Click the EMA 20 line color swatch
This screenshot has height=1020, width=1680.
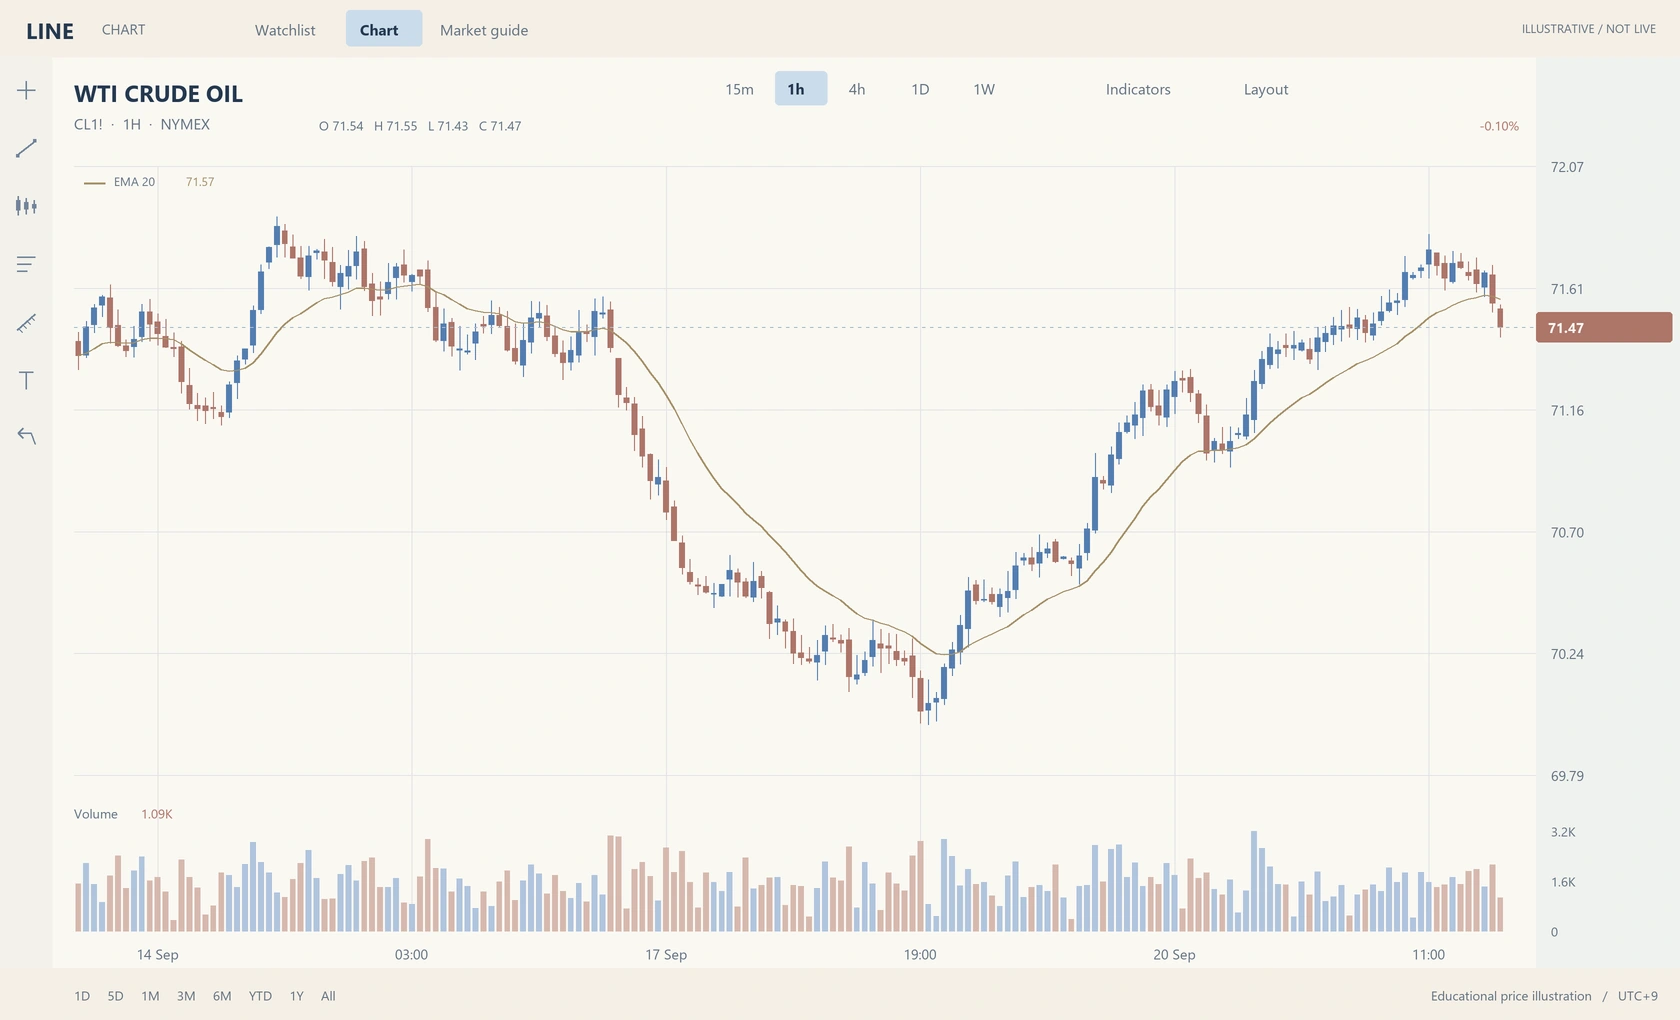coord(95,183)
